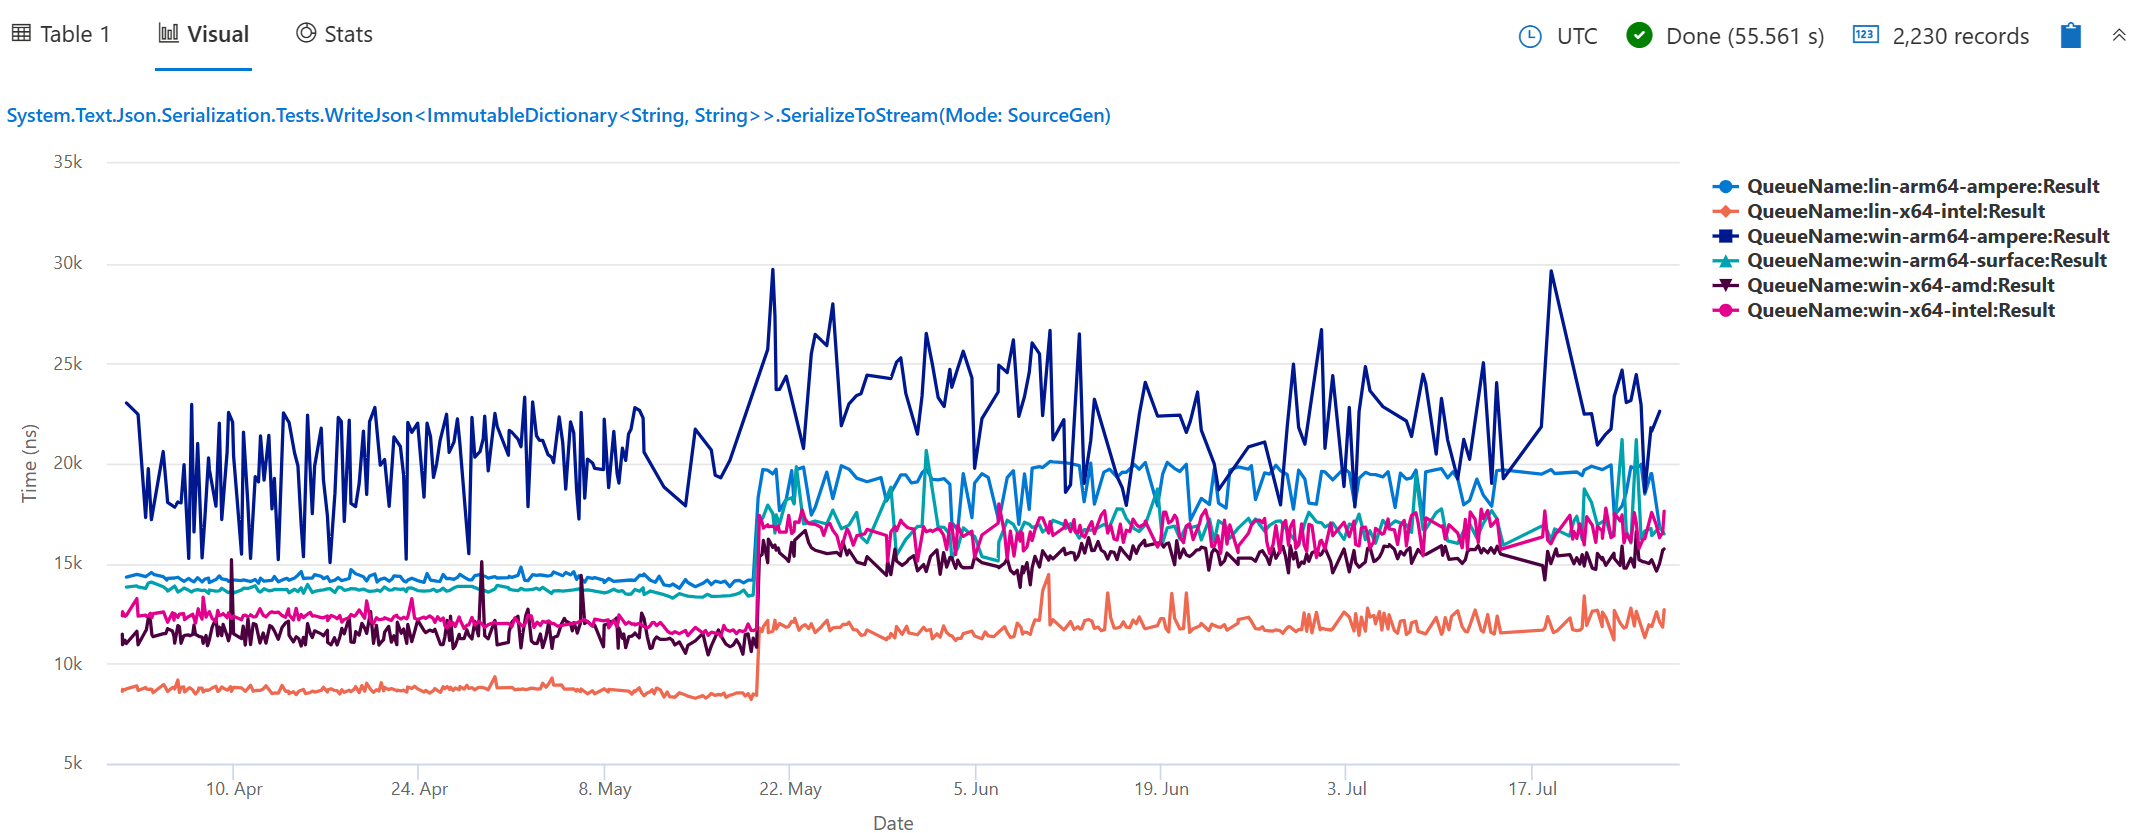This screenshot has width=2132, height=833.
Task: Click the donut icon beside Stats
Action: 305,33
